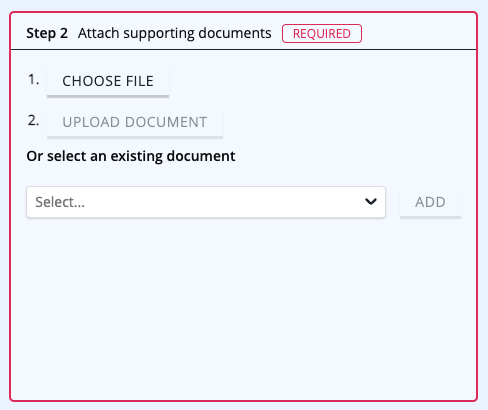
Task: Open the existing document Select dropdown
Action: coord(206,202)
